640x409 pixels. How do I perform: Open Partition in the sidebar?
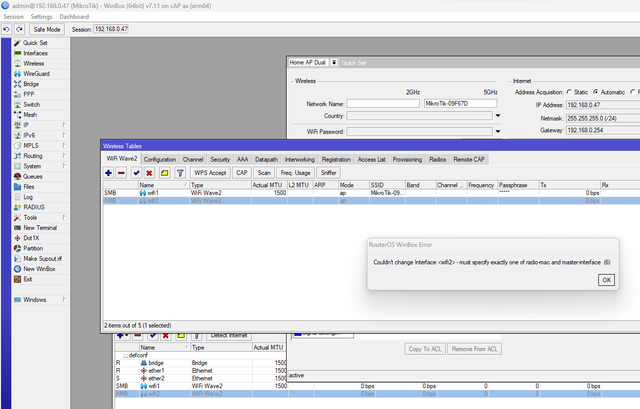pos(33,248)
